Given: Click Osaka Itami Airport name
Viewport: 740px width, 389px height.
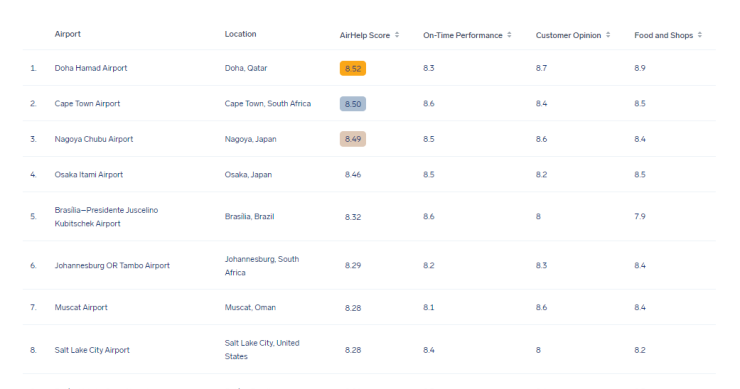Looking at the screenshot, I should coord(89,174).
